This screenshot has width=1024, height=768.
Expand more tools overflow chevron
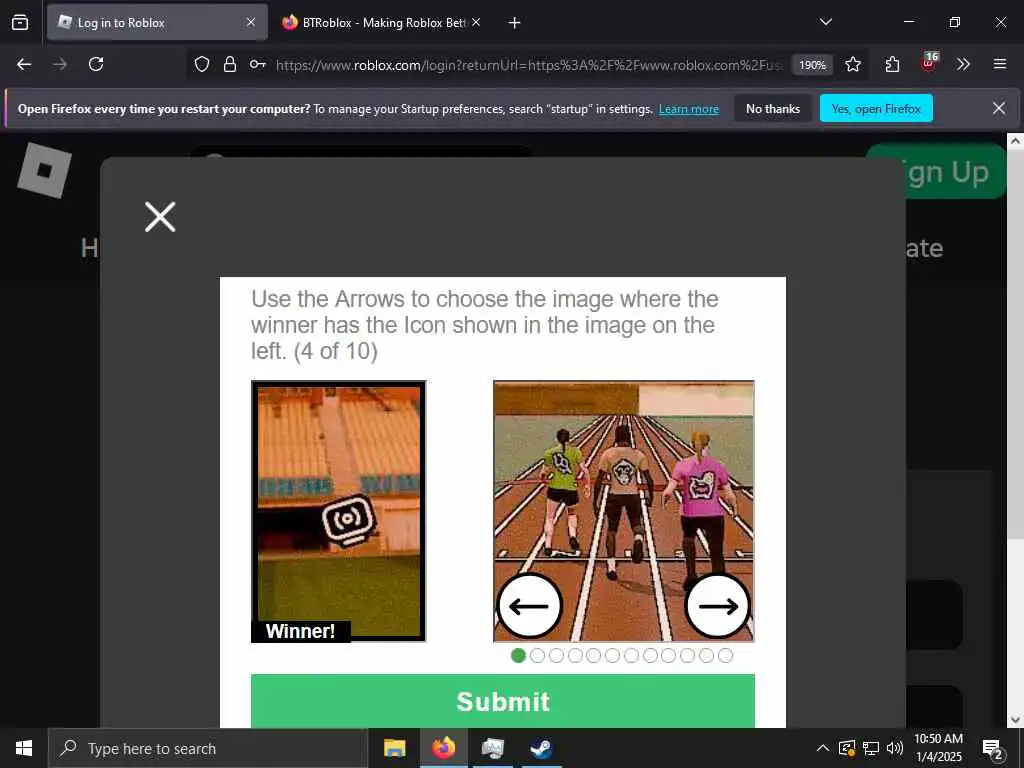963,64
